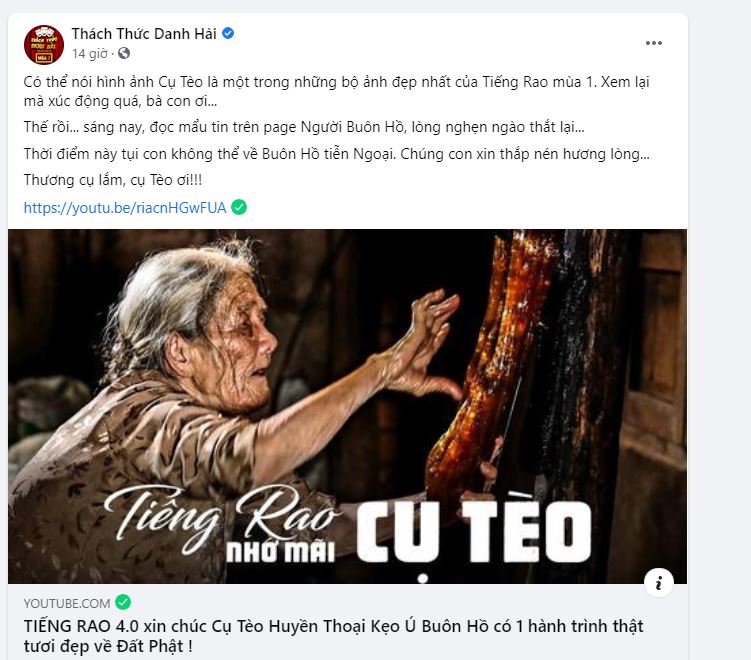This screenshot has height=660, width=751.
Task: Open the youtu.be/riacnHGwFUA link
Action: tap(125, 207)
